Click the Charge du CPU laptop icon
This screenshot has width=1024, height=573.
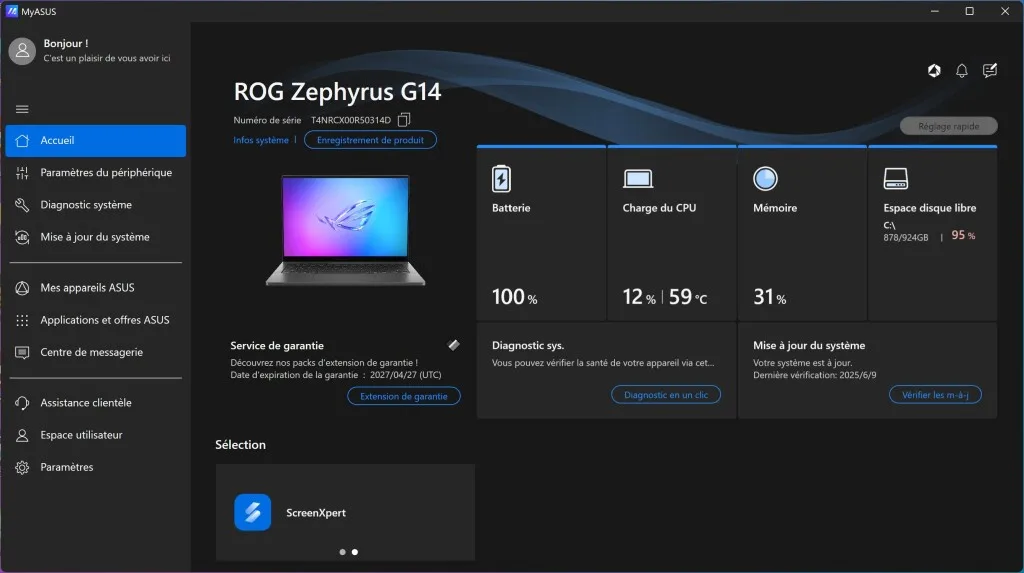pyautogui.click(x=637, y=178)
